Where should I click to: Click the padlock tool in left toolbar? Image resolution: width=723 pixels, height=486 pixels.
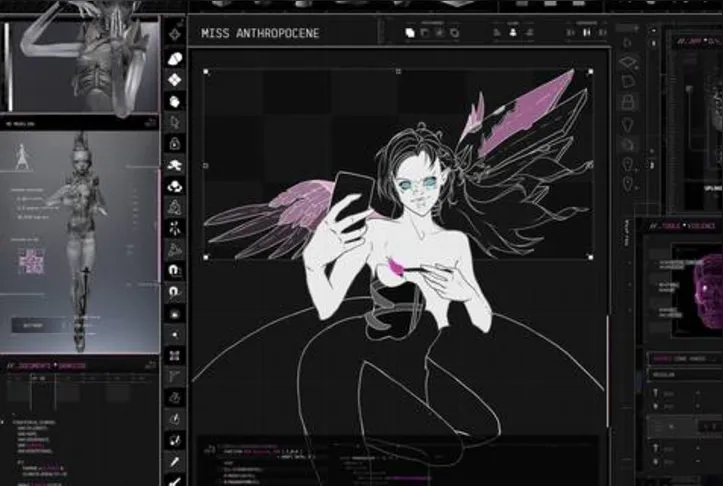point(175,143)
